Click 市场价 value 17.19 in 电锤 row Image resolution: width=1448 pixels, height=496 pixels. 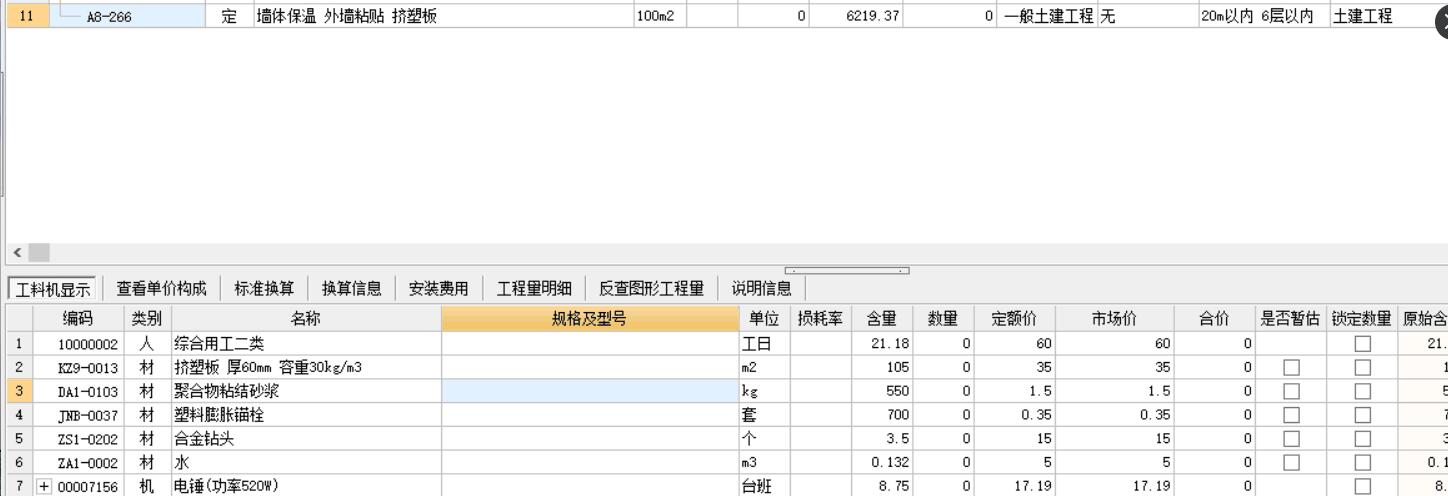1115,486
